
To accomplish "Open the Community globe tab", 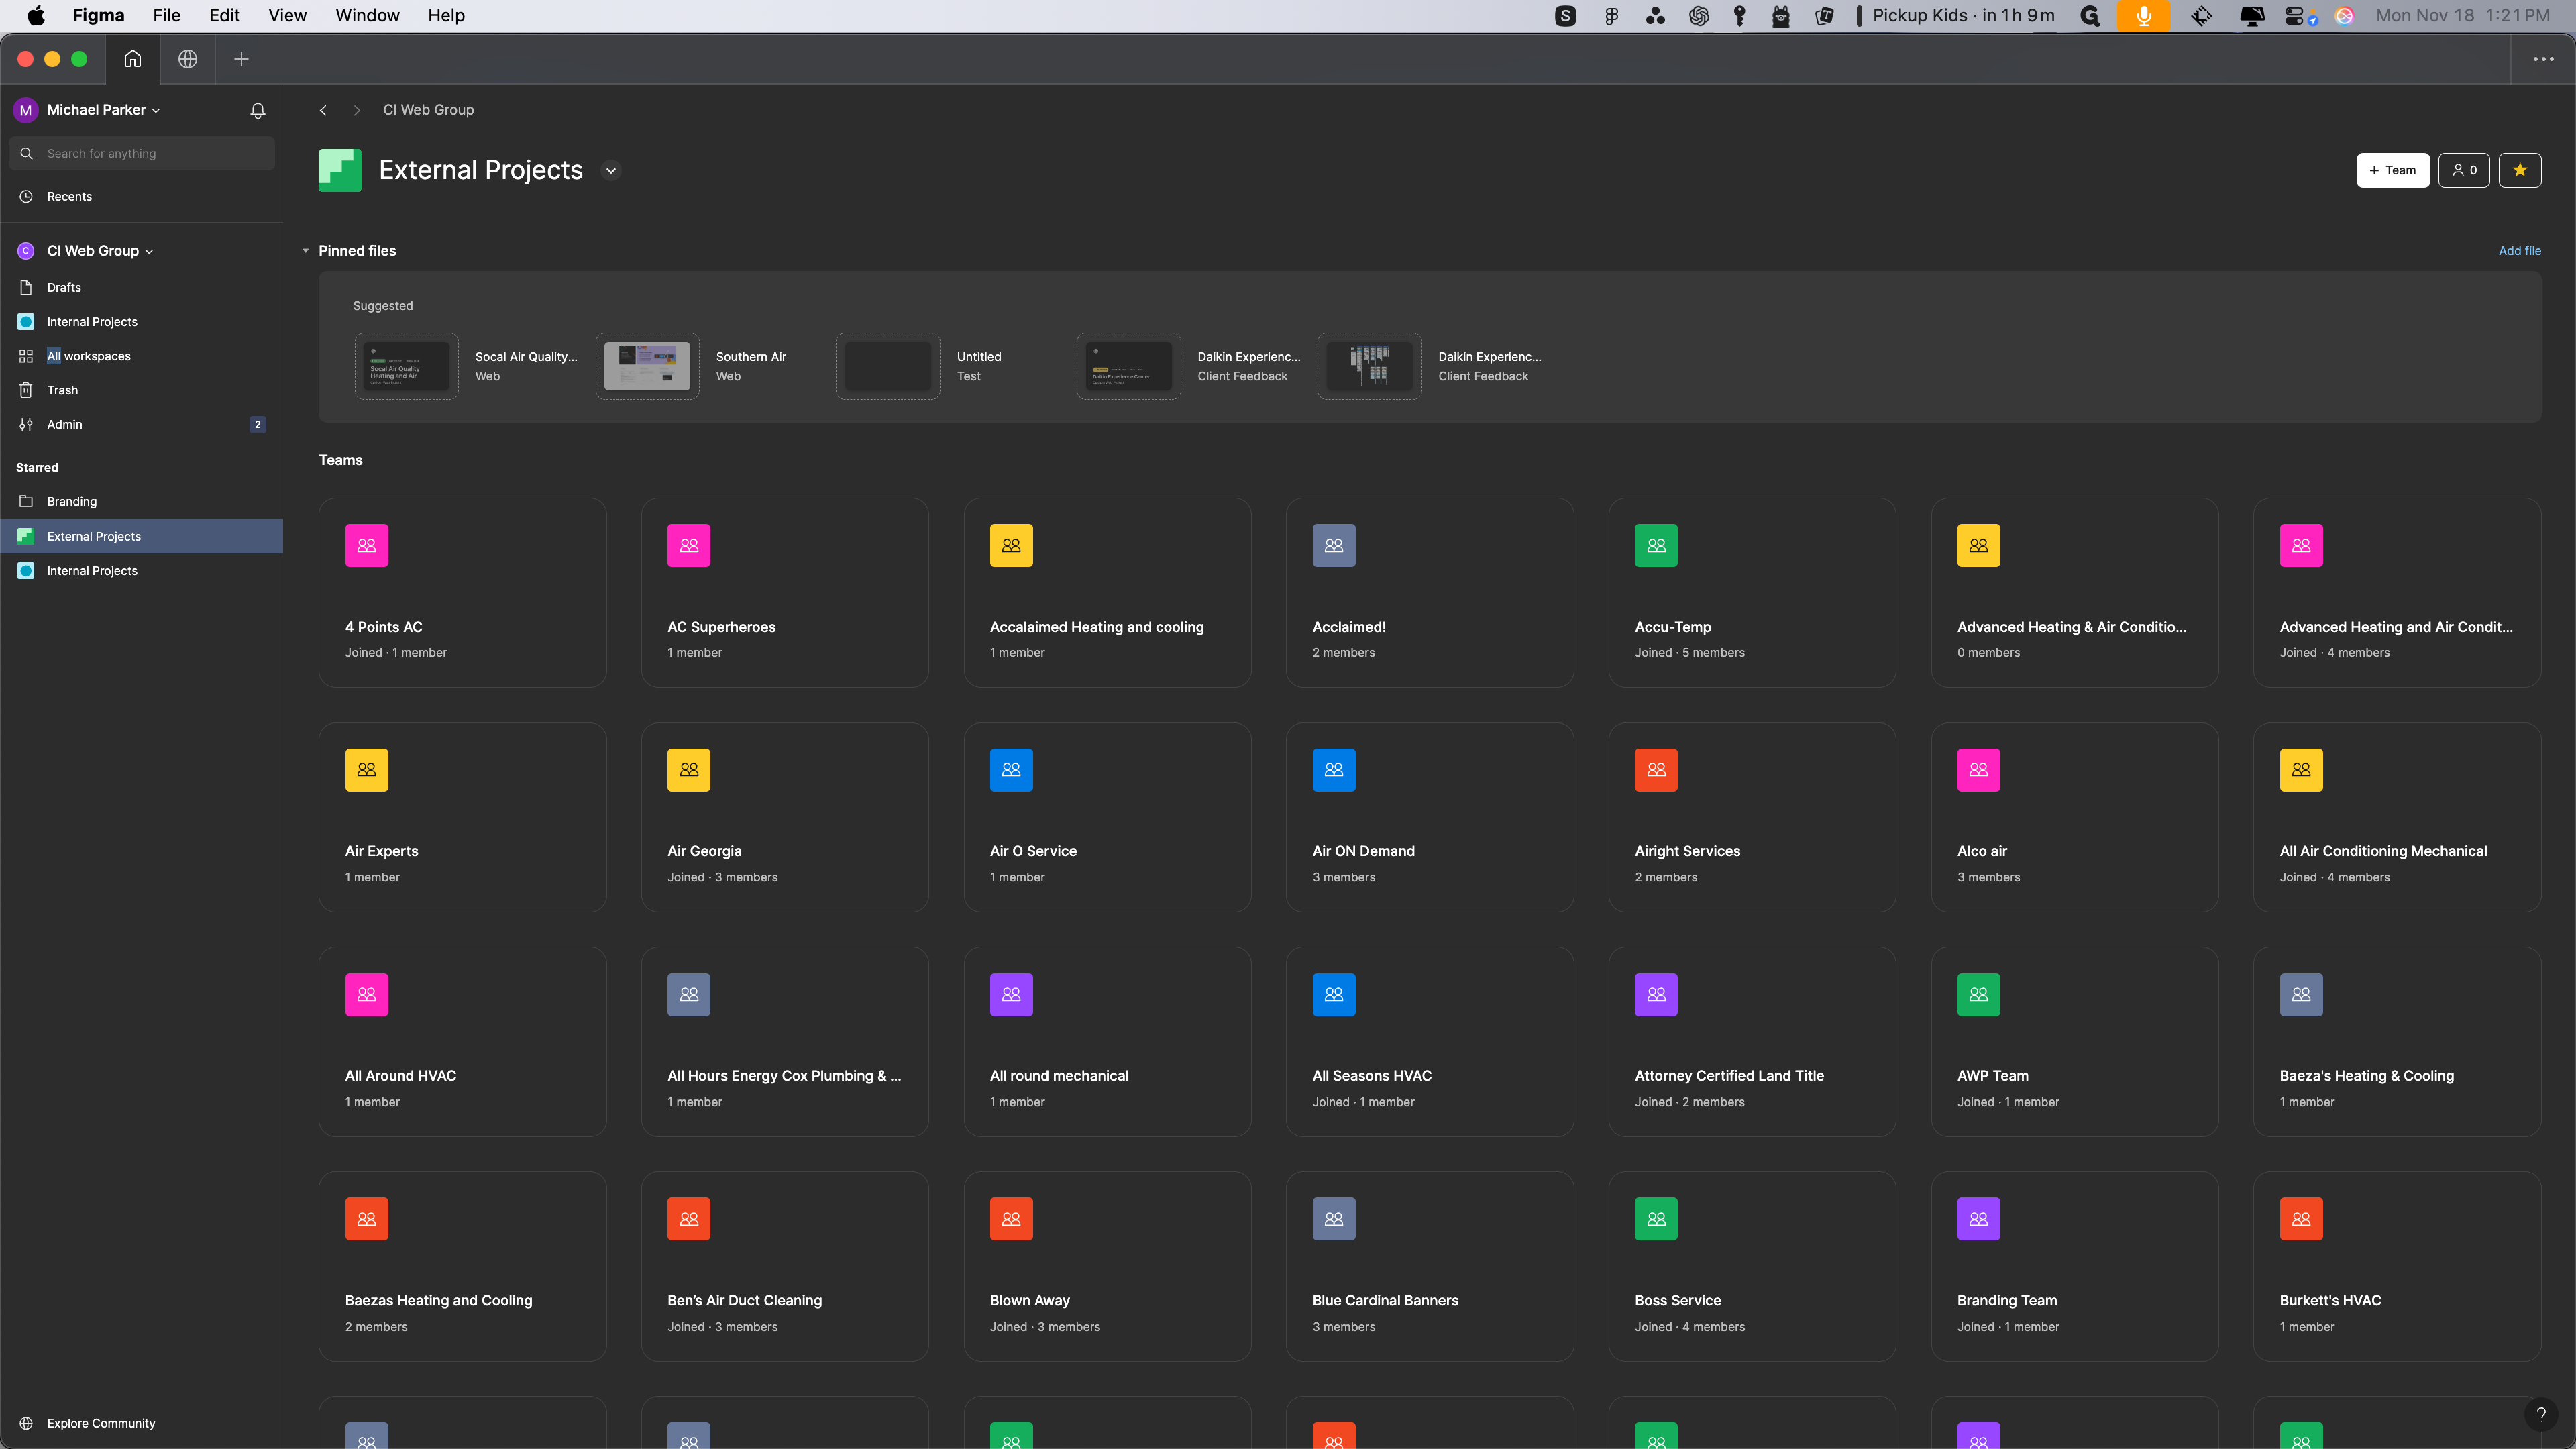I will pos(187,59).
